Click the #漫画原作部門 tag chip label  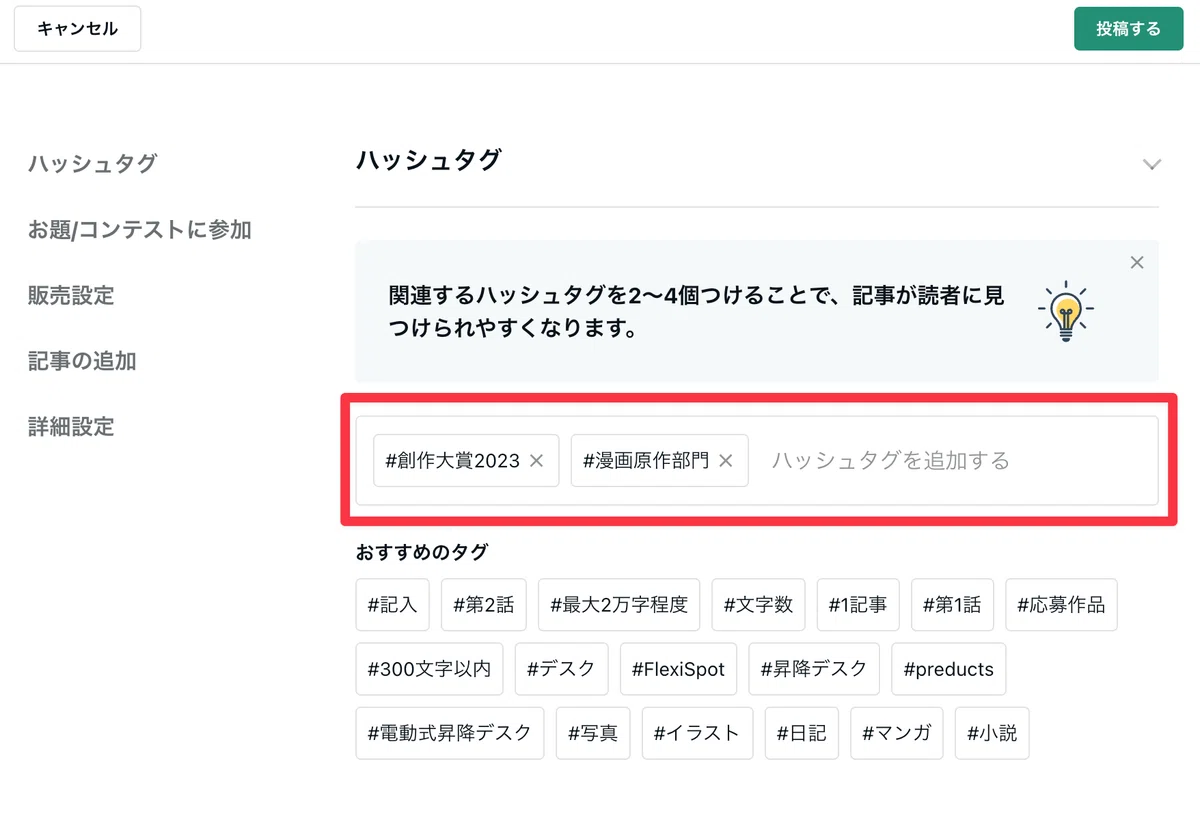click(646, 461)
